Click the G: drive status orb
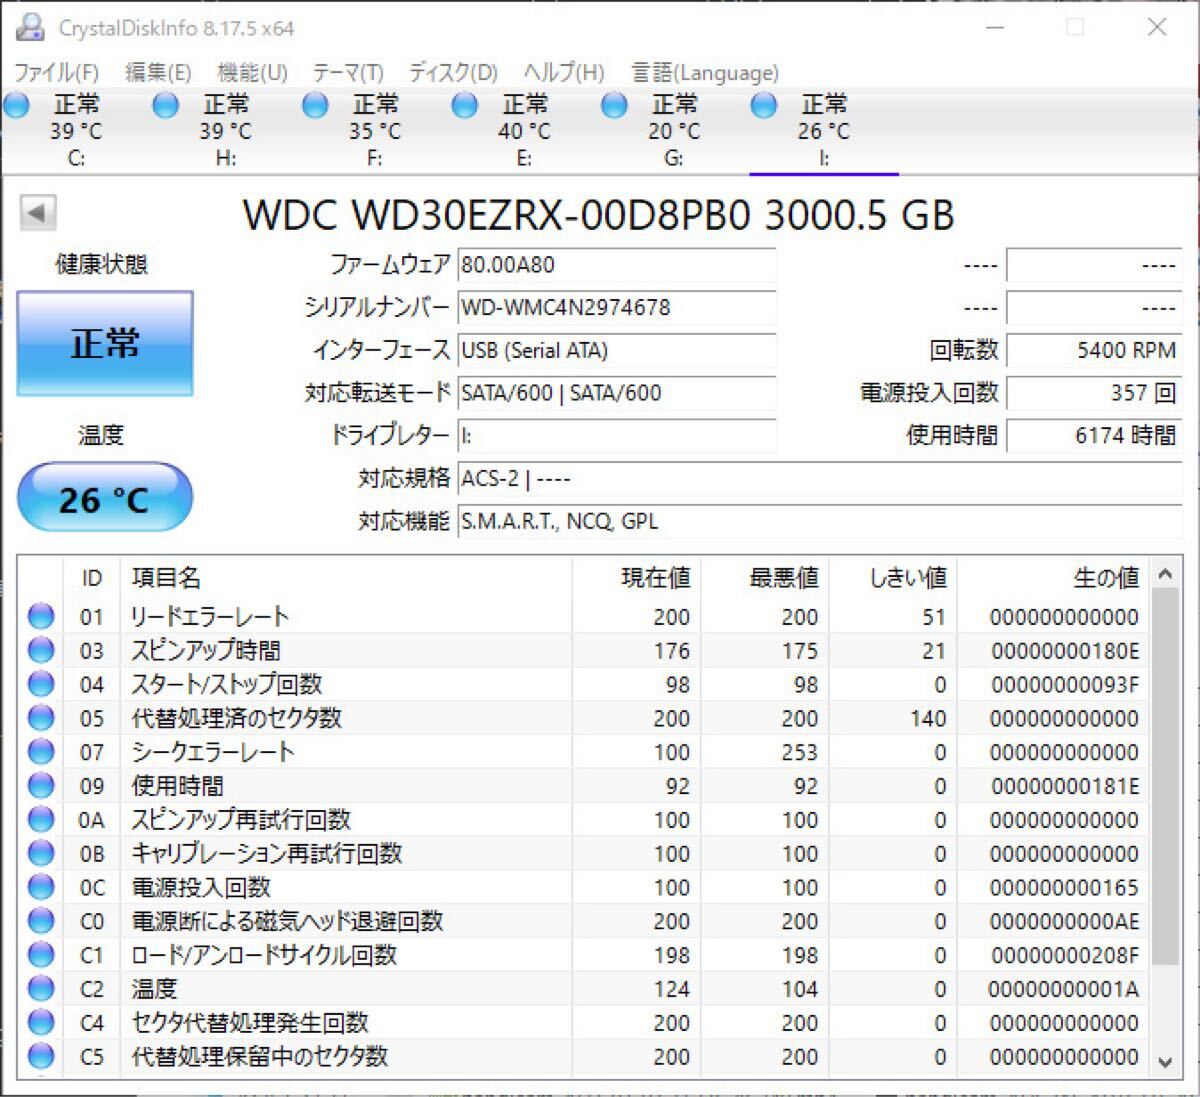The width and height of the screenshot is (1200, 1097). point(614,105)
